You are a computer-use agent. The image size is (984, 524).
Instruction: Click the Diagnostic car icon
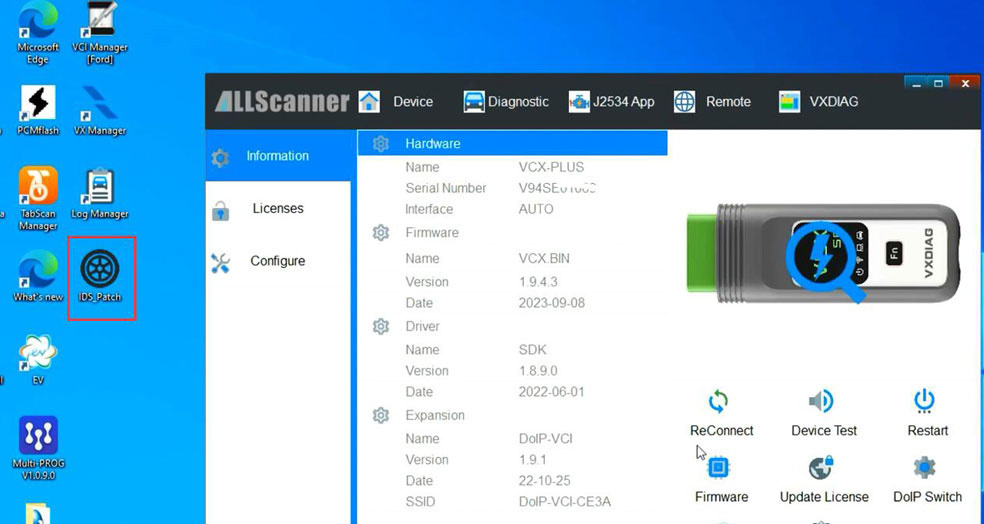point(474,102)
